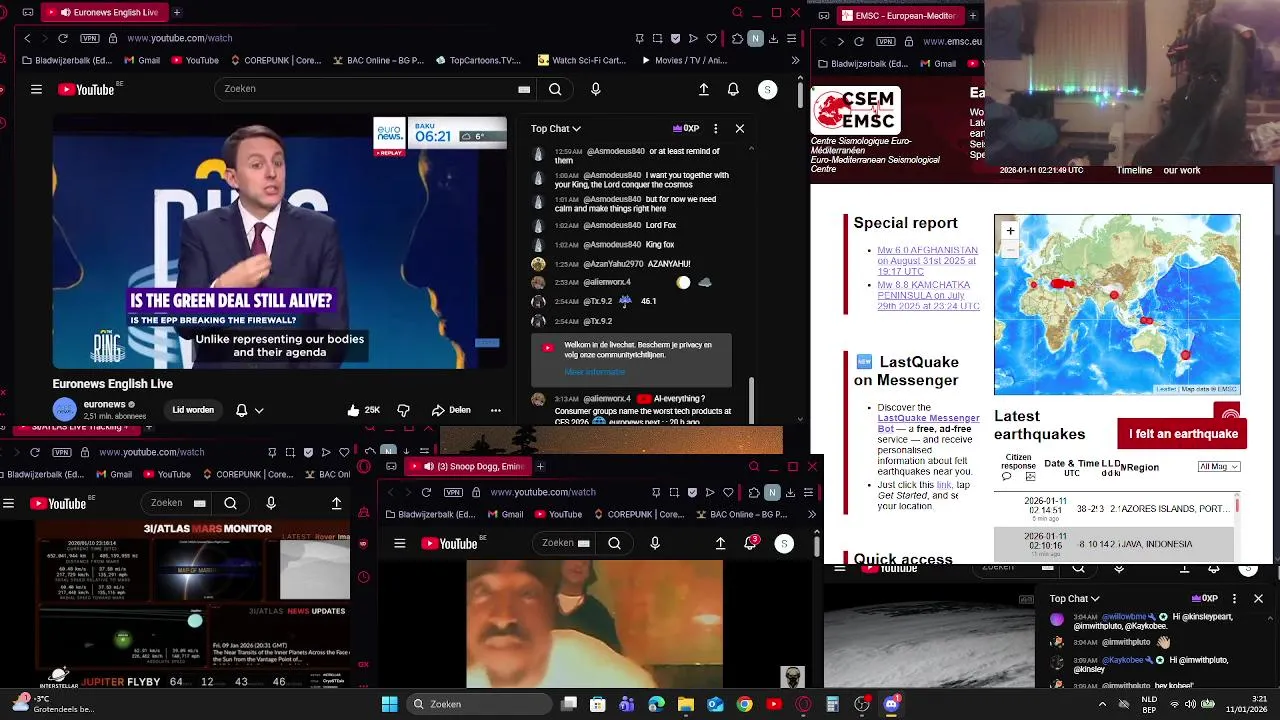Screen dimensions: 1280x720
Task: Open File Explorer from the taskbar
Action: coord(686,704)
